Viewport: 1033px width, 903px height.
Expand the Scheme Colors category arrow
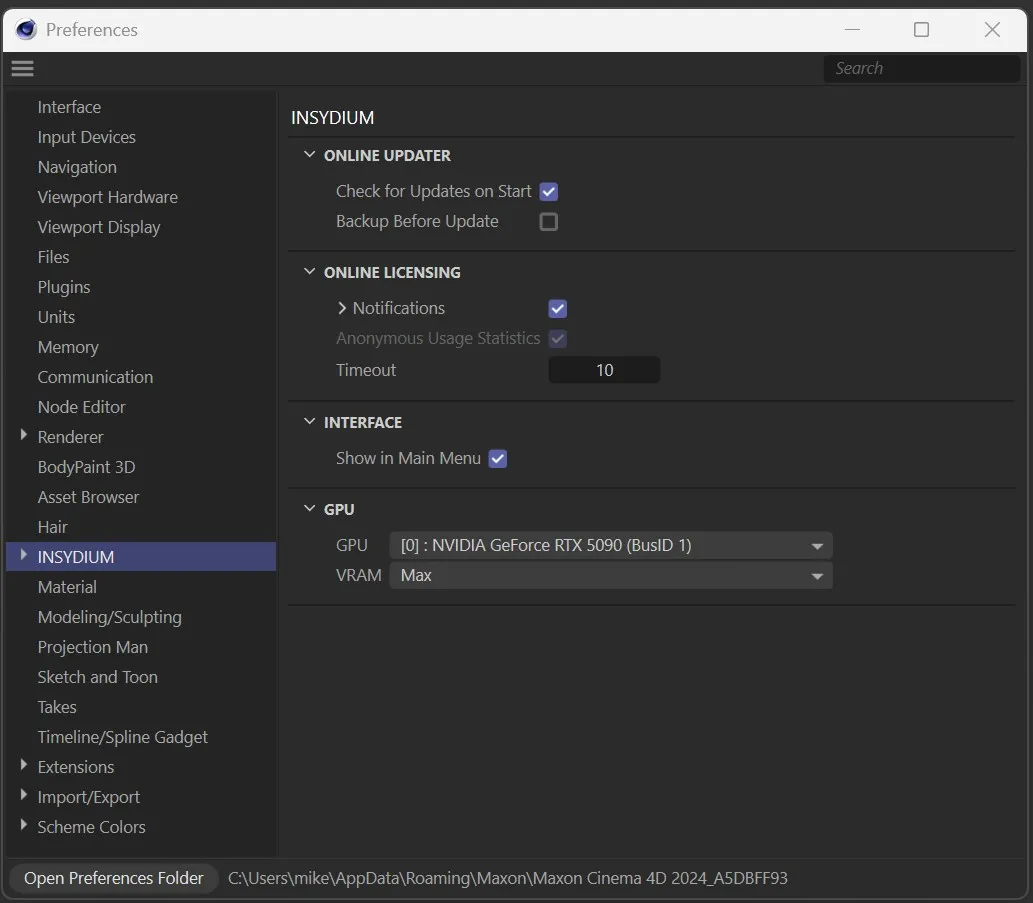pyautogui.click(x=24, y=826)
